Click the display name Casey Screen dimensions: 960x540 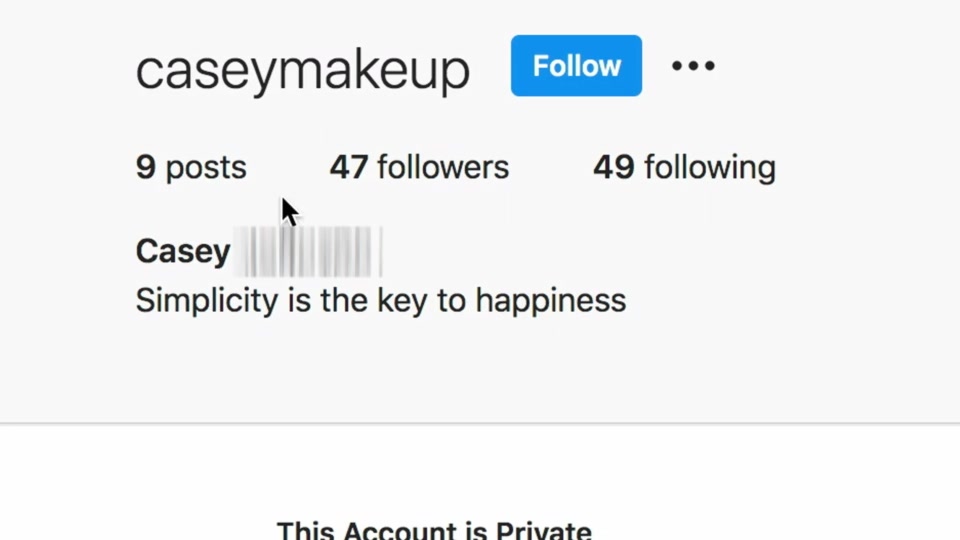tap(183, 251)
